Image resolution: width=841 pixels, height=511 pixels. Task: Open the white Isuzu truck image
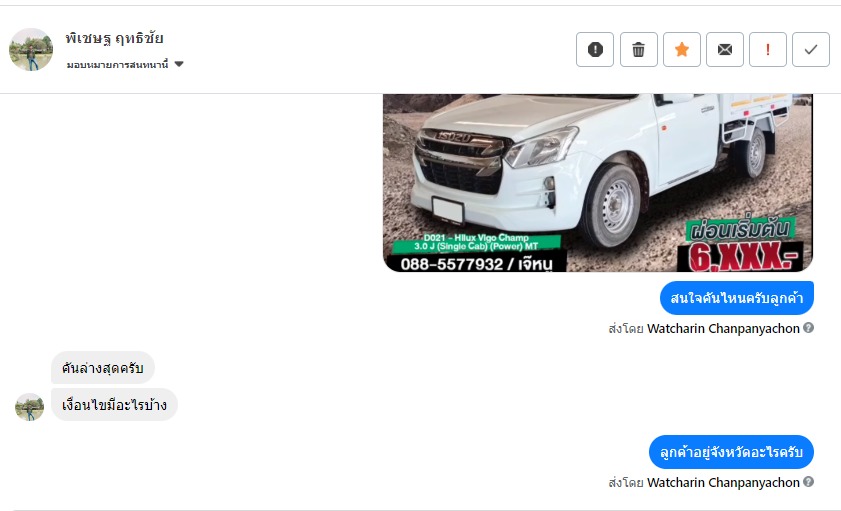click(x=598, y=183)
